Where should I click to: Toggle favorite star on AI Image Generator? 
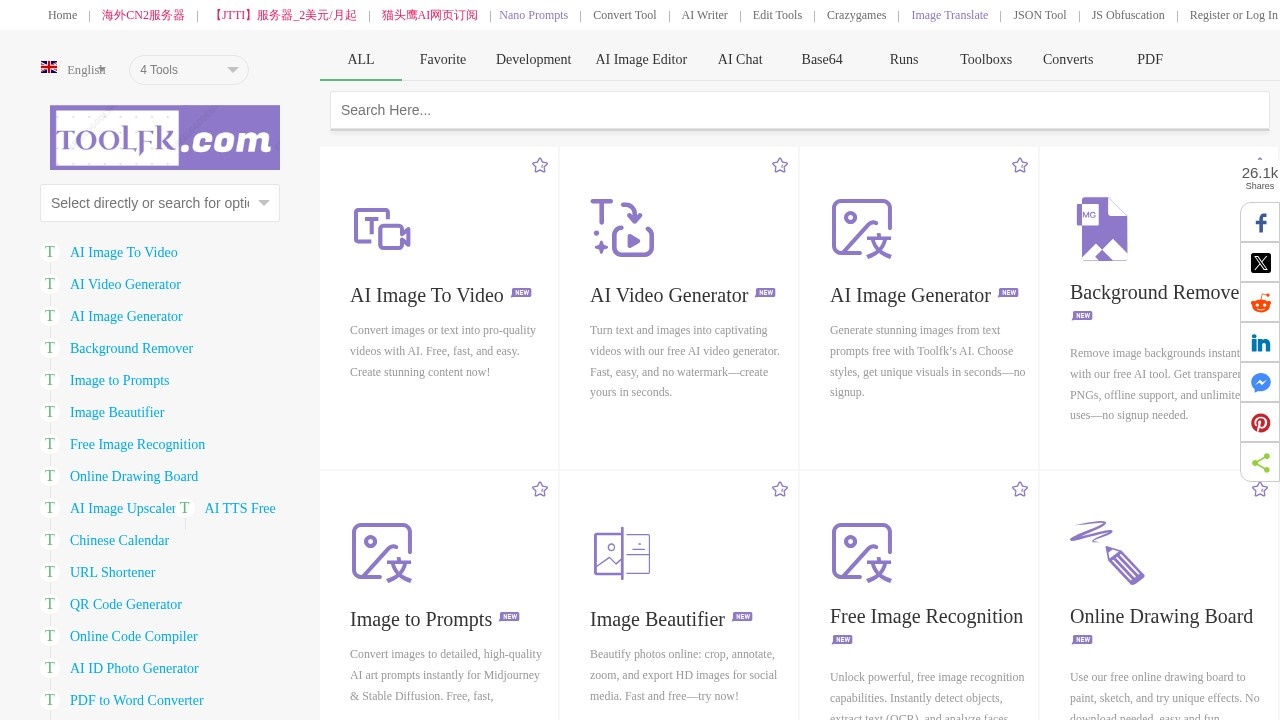[x=1020, y=165]
